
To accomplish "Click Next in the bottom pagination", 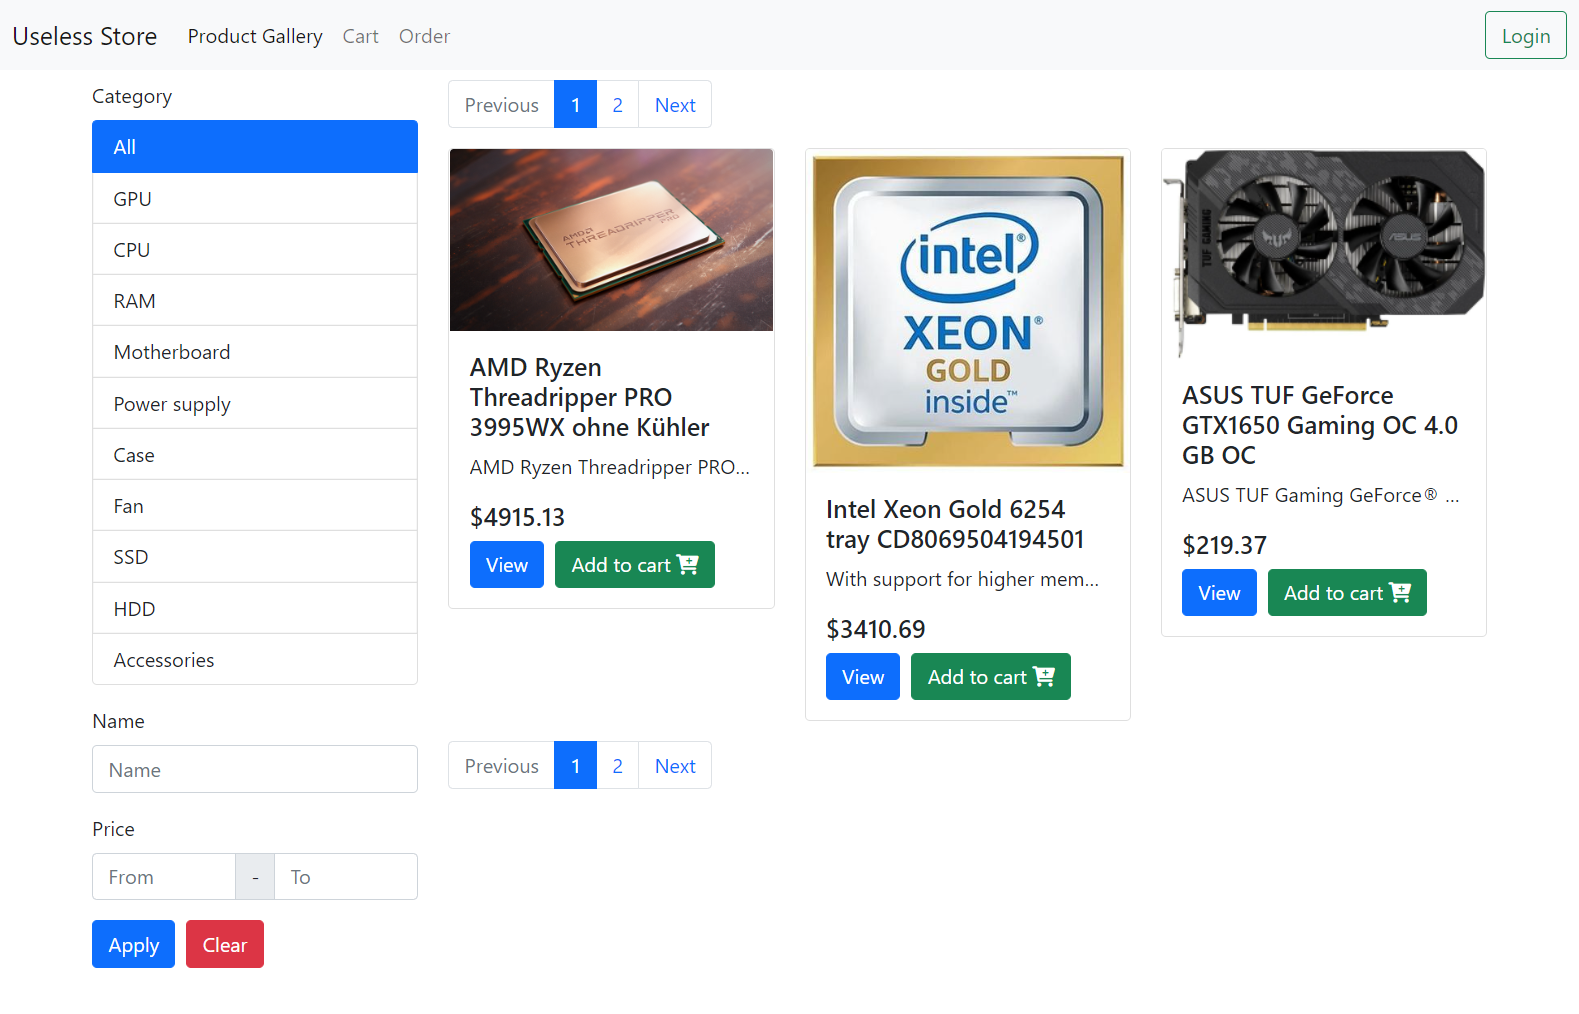I will tap(675, 765).
